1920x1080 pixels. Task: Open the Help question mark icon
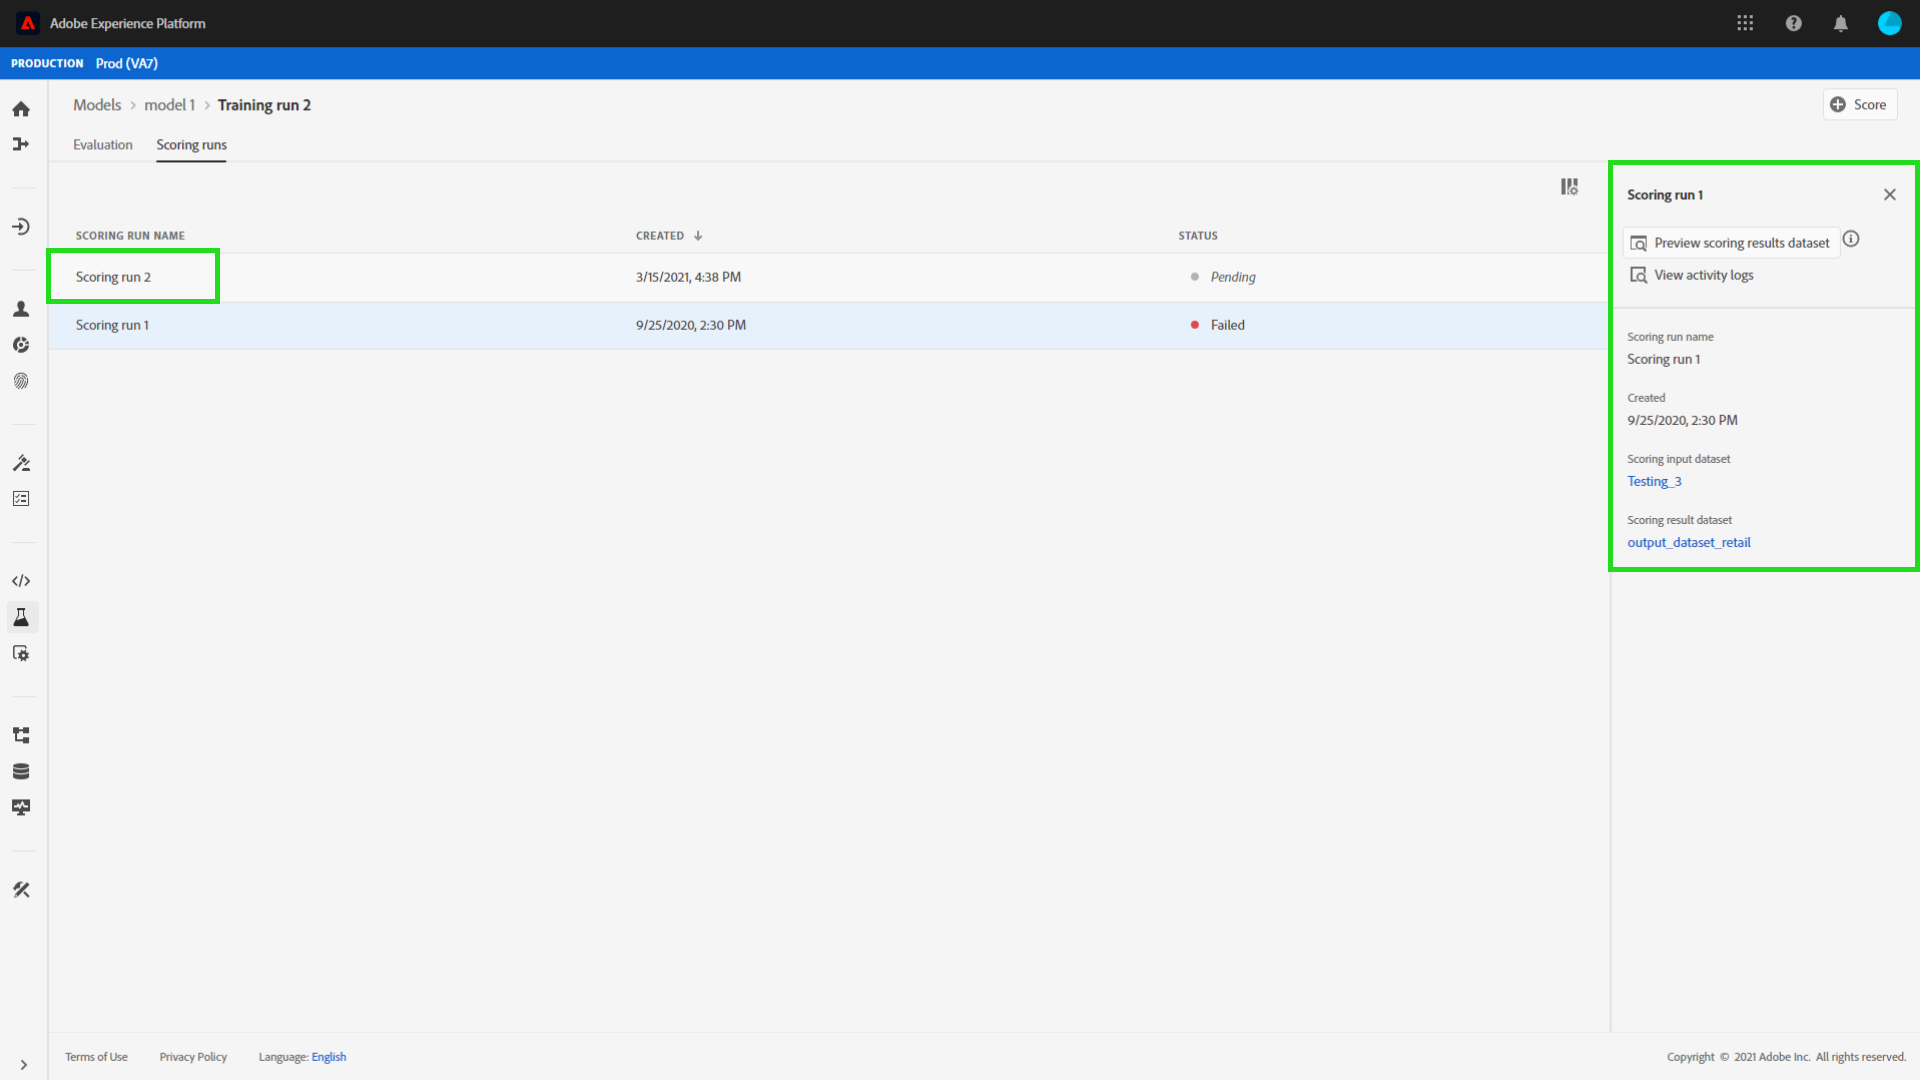[x=1793, y=23]
